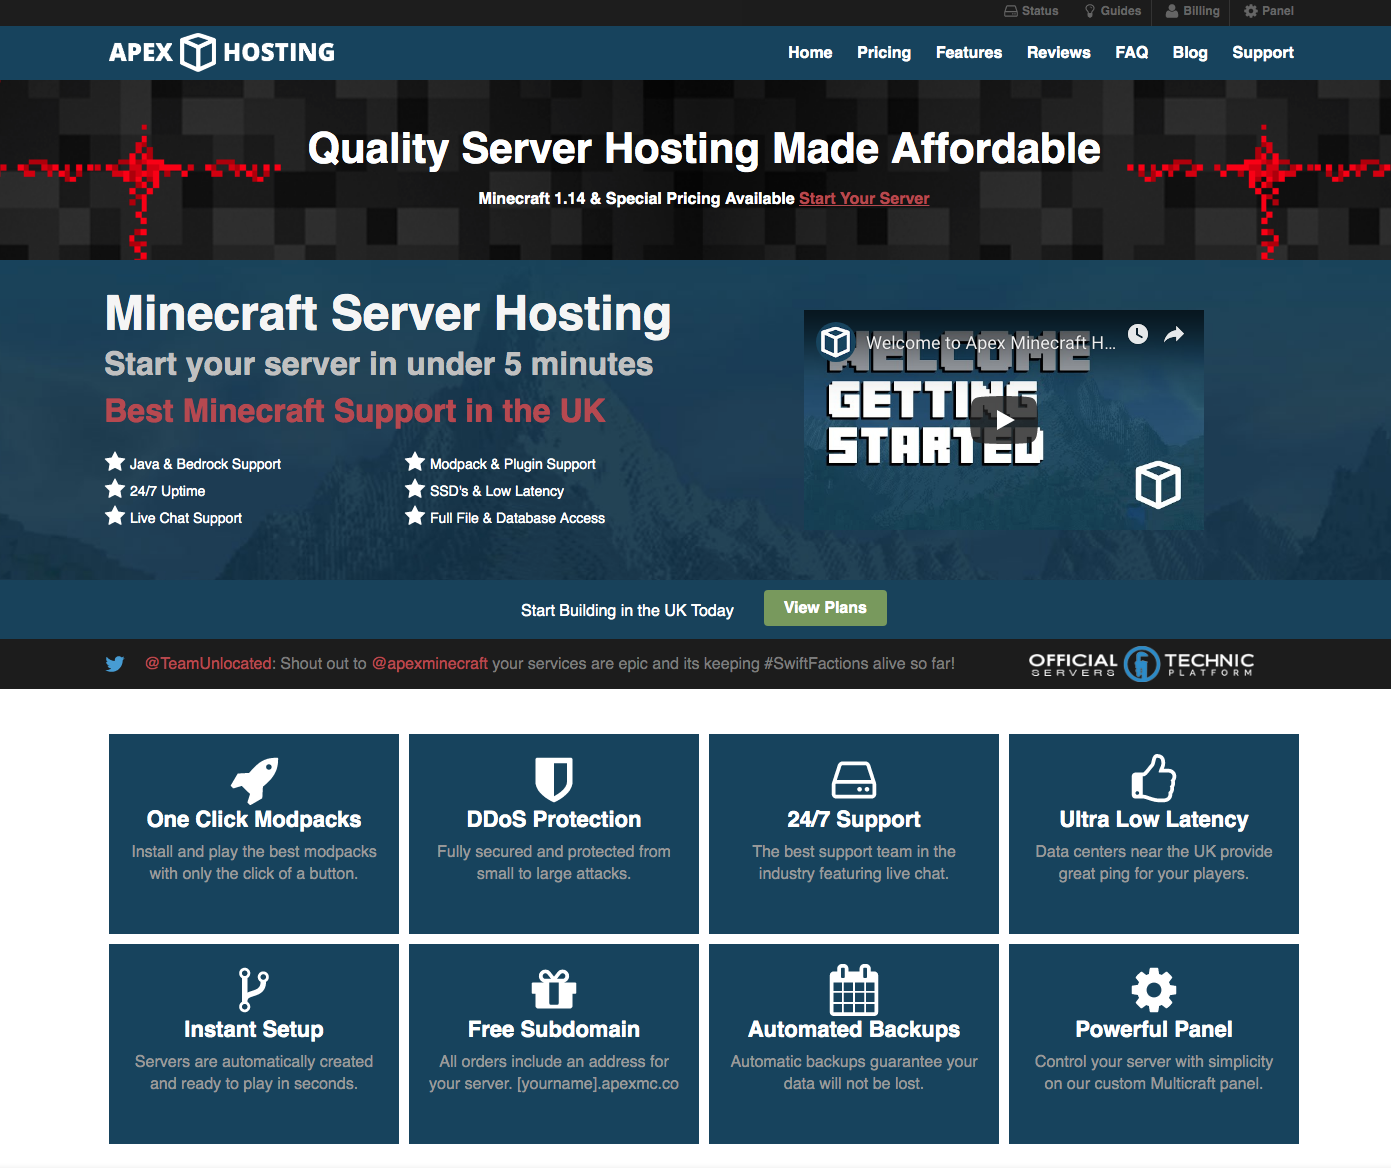Screen dimensions: 1391x1168
Task: Open the Support page from the navigation
Action: pyautogui.click(x=1262, y=52)
